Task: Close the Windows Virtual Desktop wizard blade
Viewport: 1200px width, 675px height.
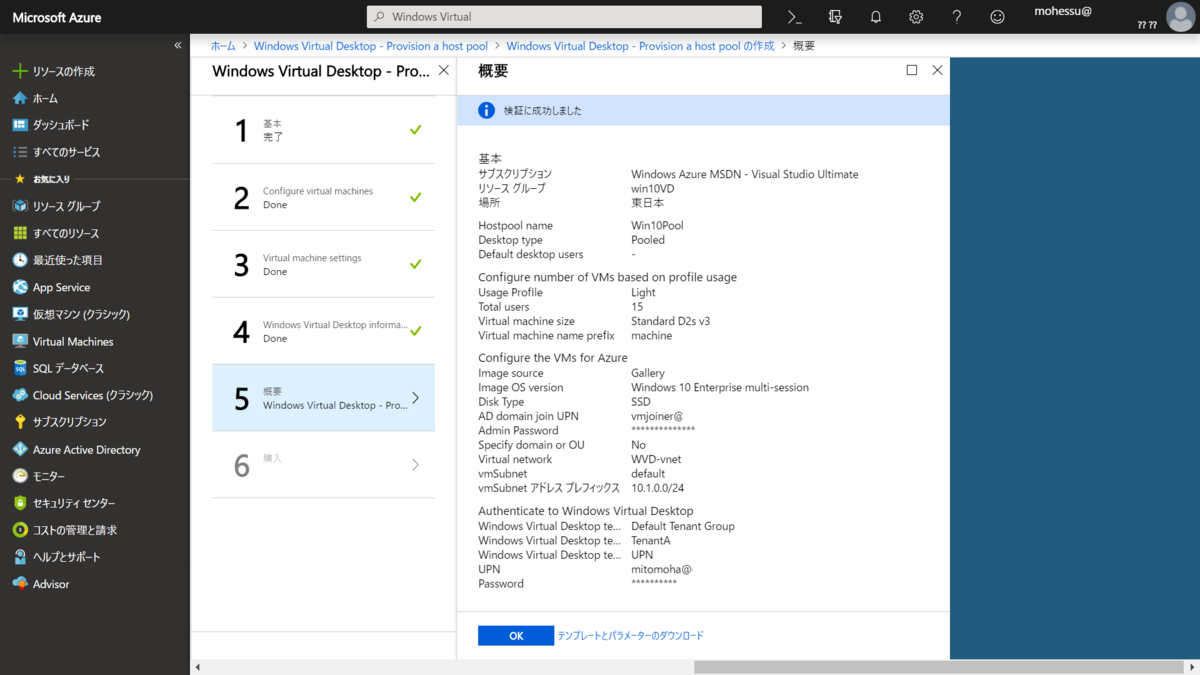Action: click(x=444, y=71)
